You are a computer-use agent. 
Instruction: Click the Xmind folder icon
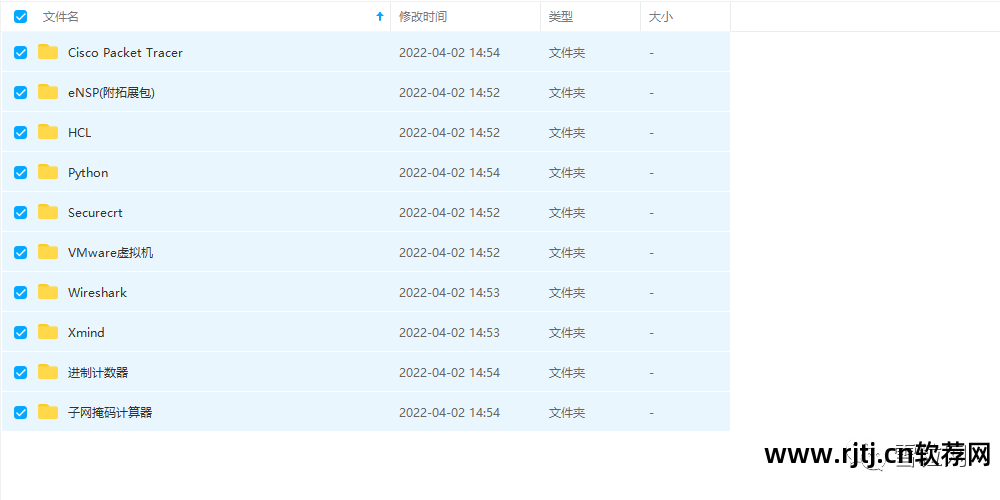pos(48,332)
